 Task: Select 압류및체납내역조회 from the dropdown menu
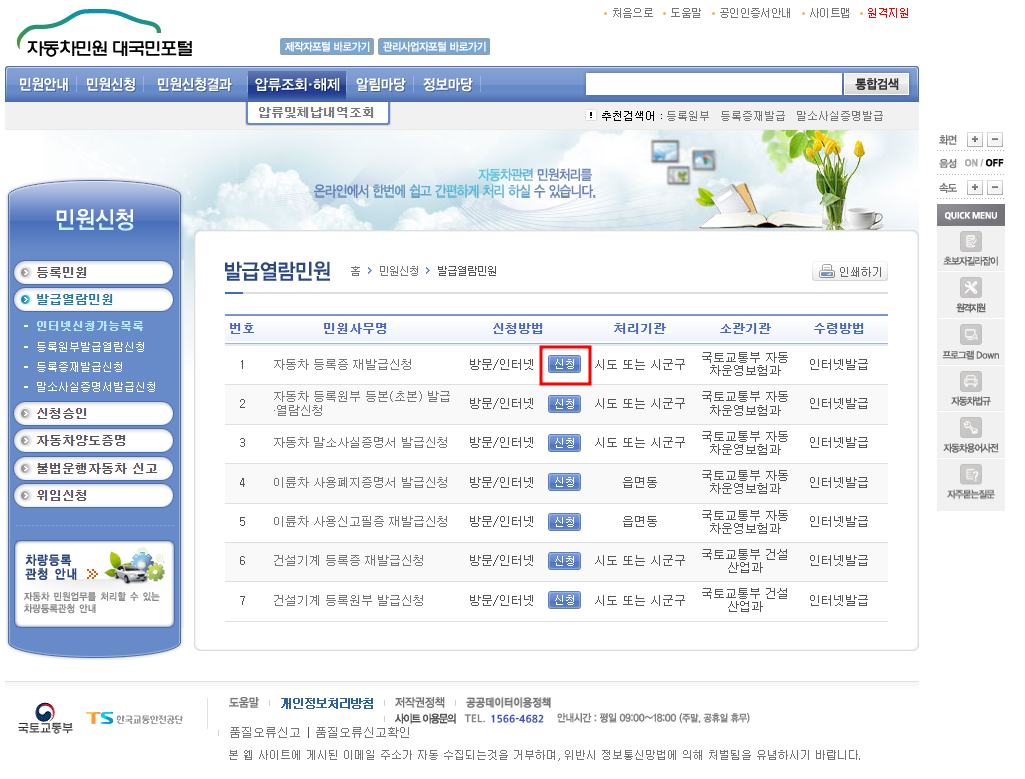point(317,113)
